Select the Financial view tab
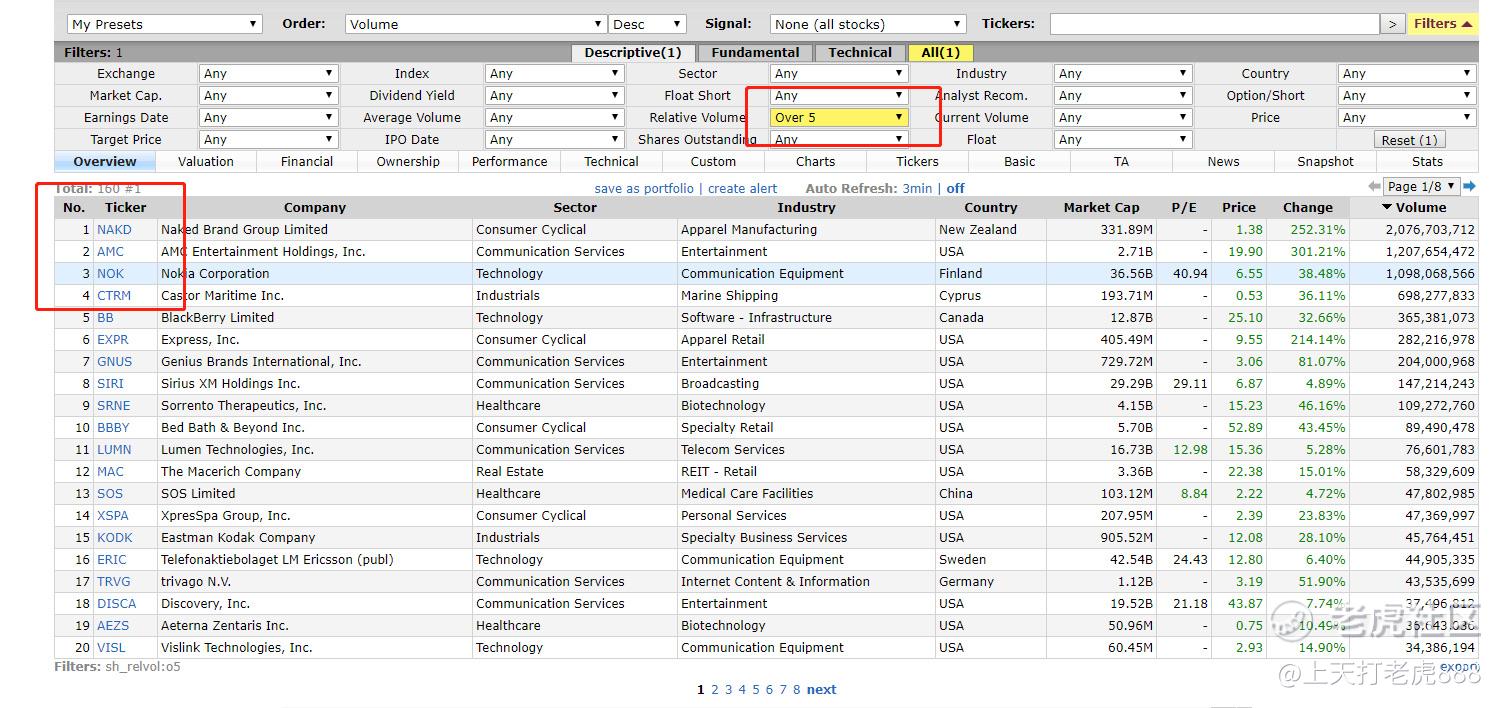This screenshot has width=1511, height=708. tap(307, 161)
